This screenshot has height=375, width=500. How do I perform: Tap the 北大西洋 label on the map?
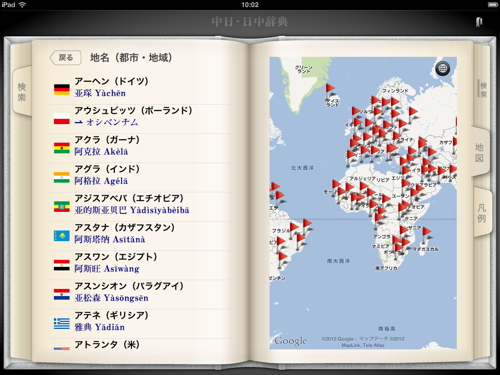click(302, 168)
